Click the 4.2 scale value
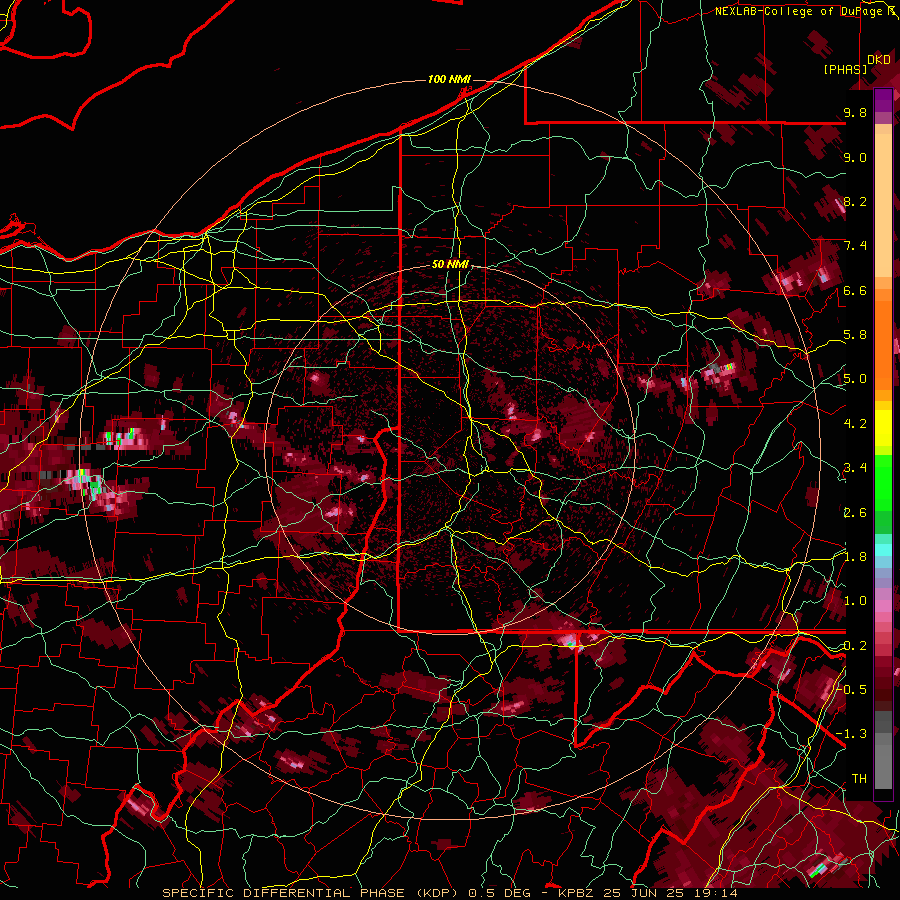This screenshot has width=900, height=900. pos(855,424)
